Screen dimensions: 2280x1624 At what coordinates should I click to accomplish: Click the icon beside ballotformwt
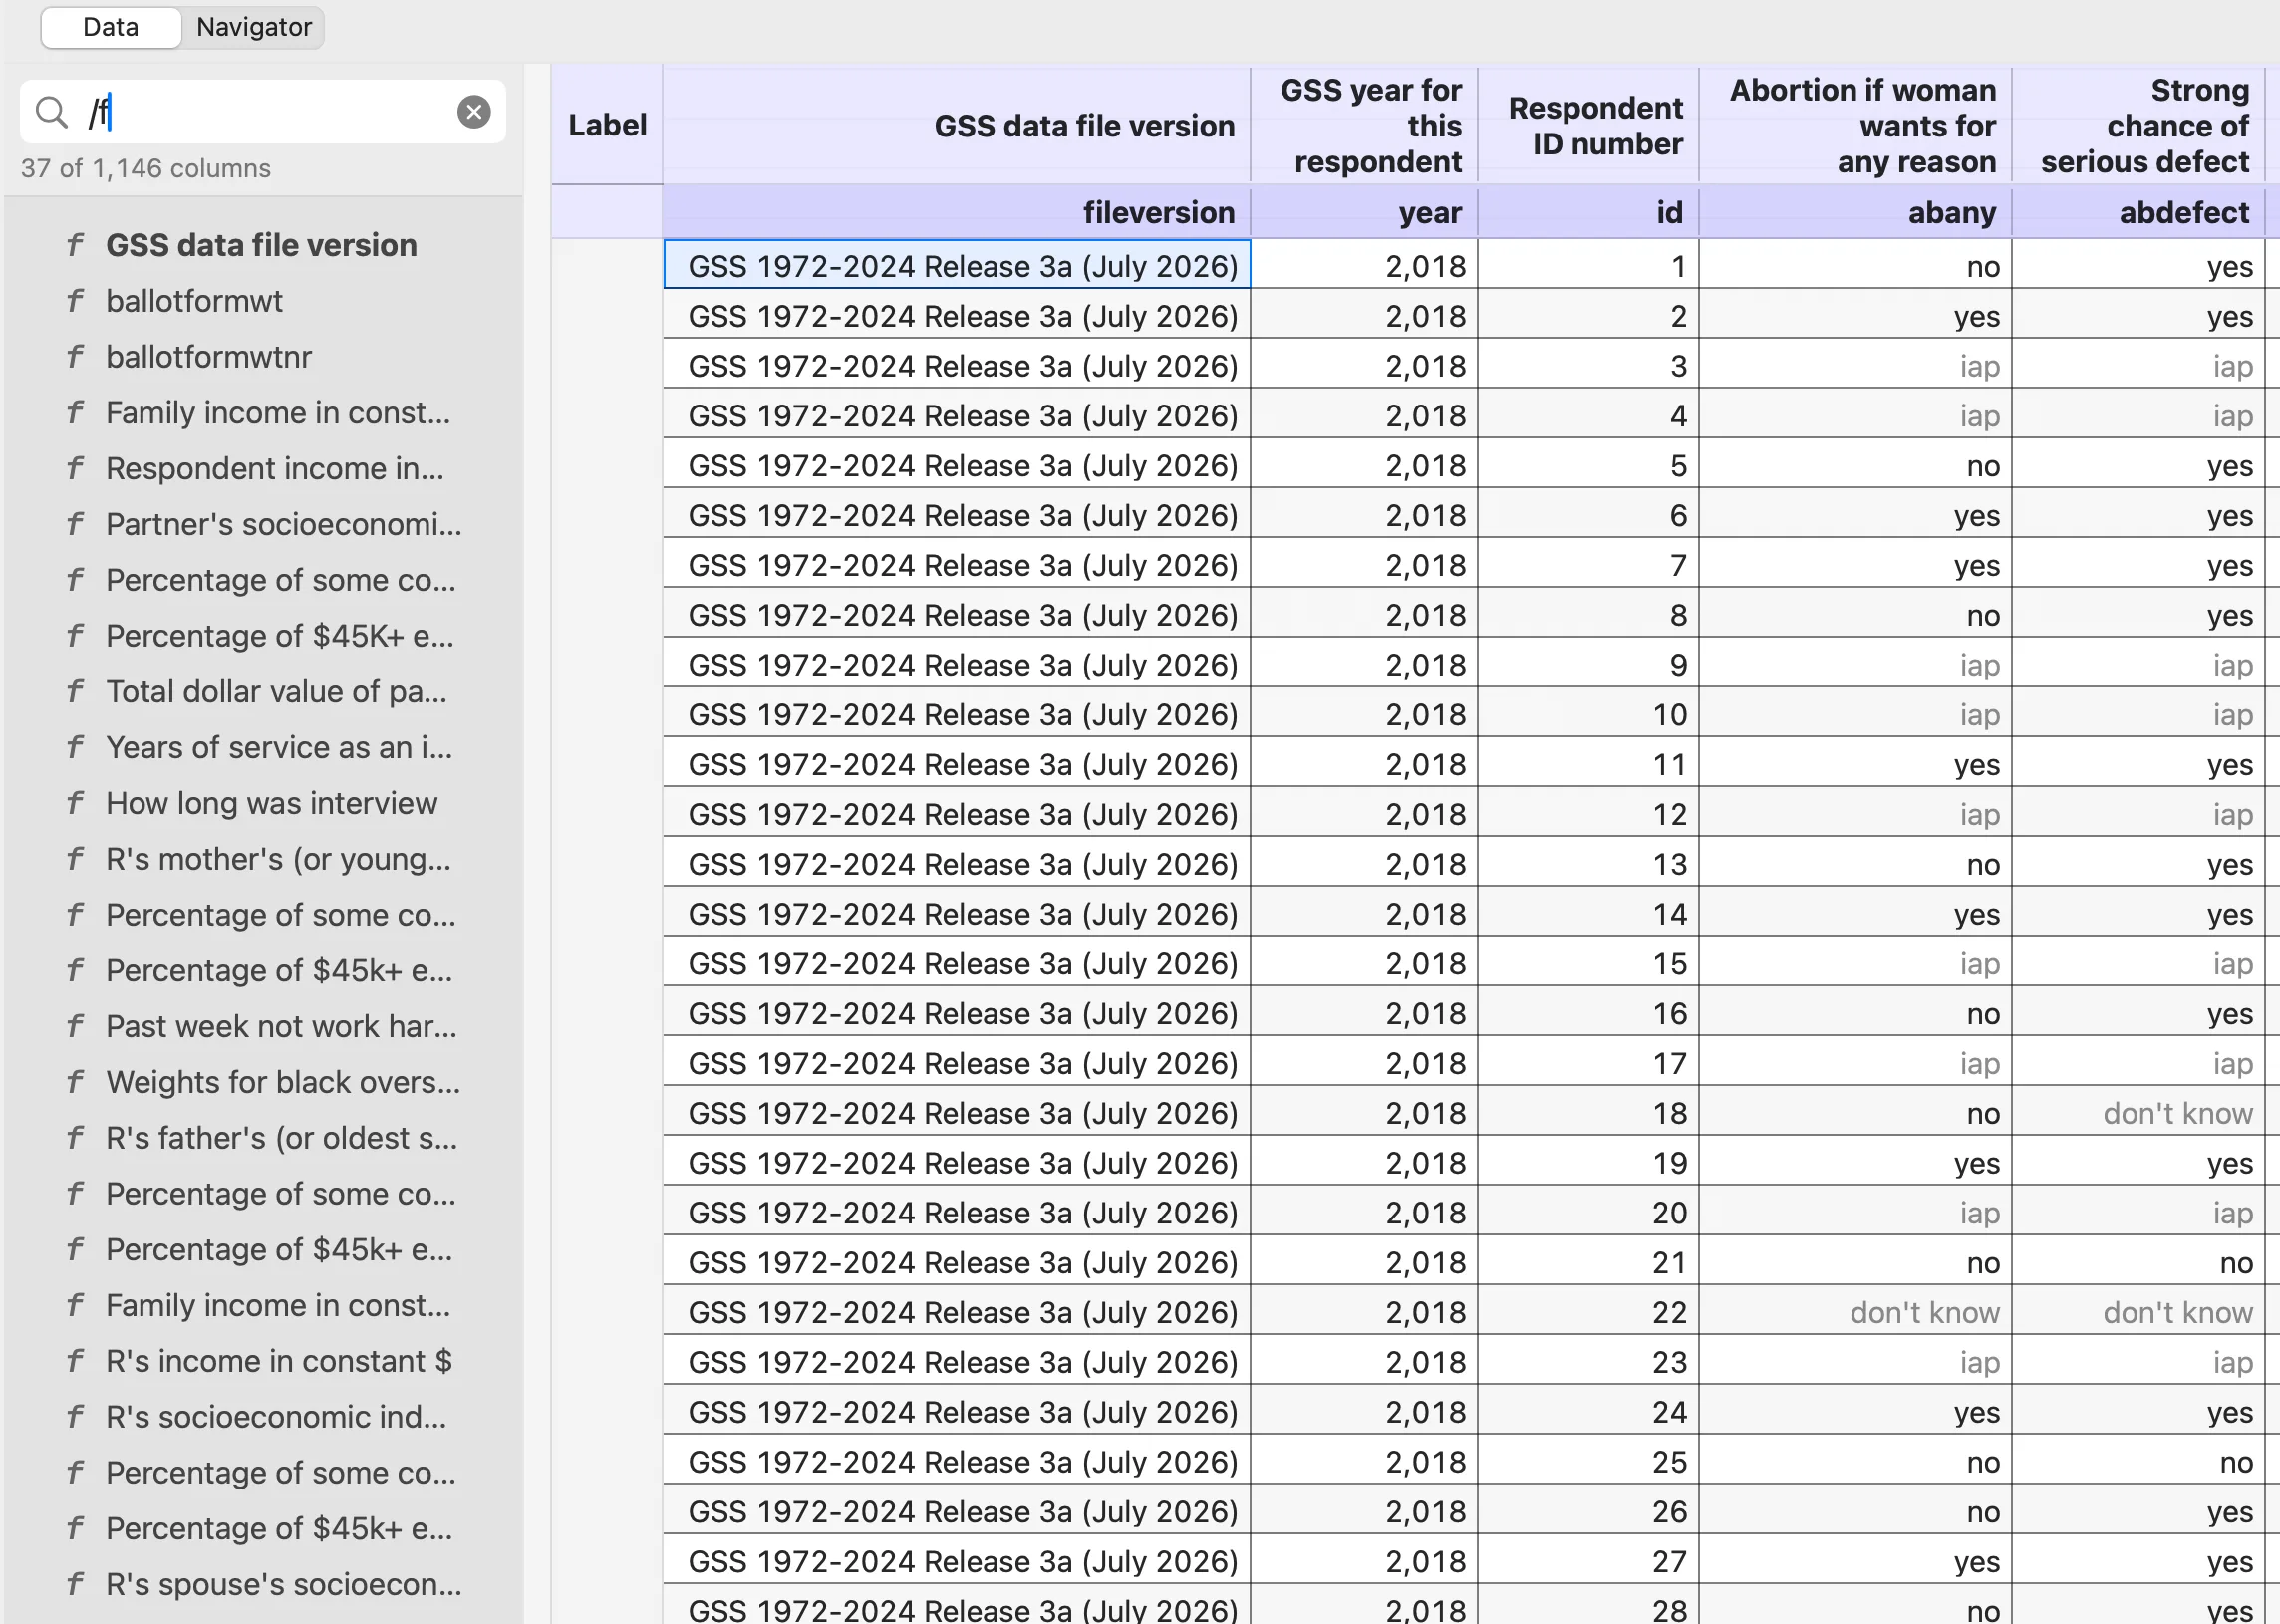(76, 301)
